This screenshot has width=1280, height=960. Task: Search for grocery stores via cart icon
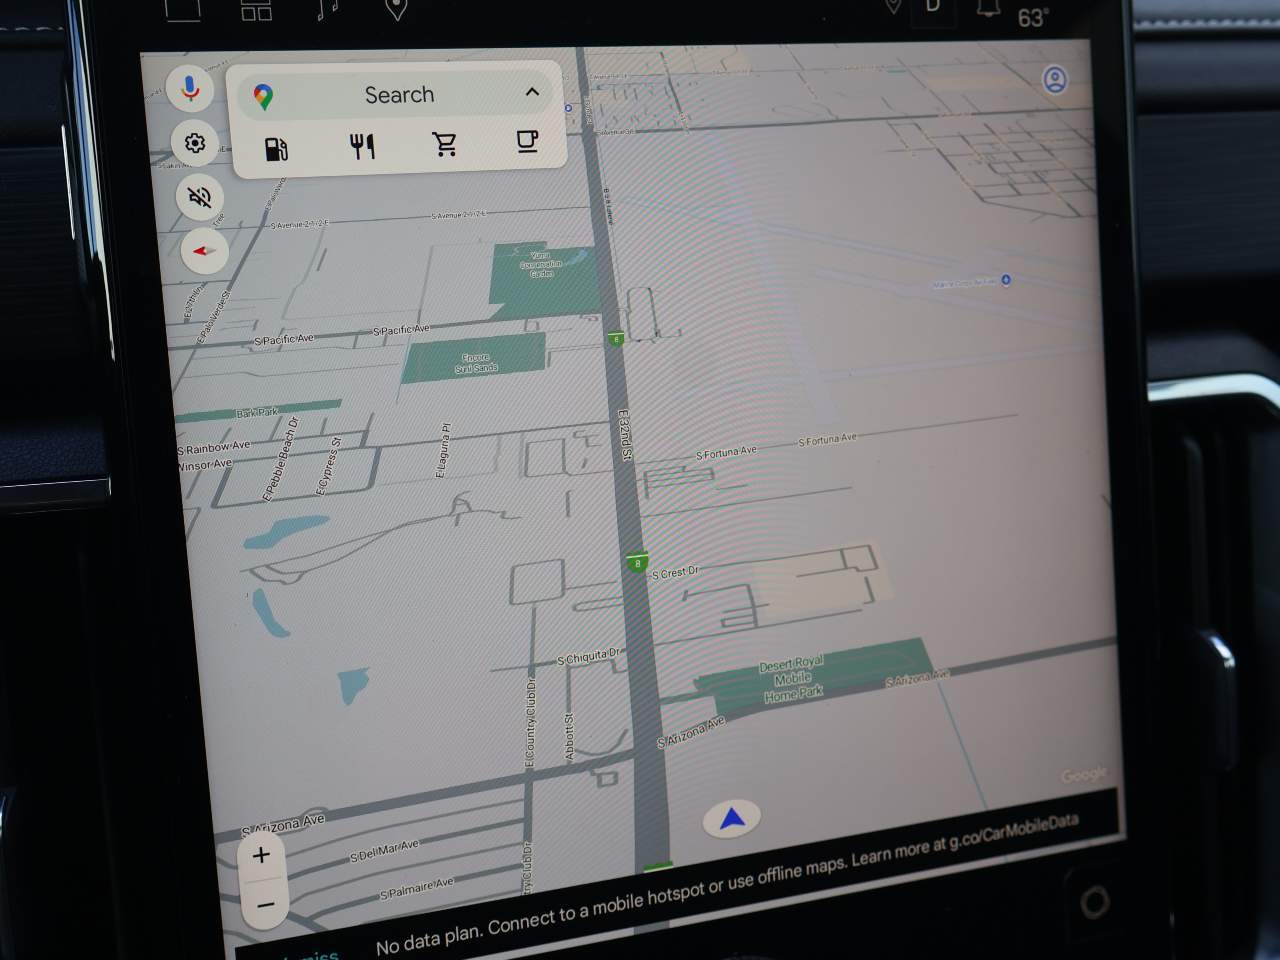445,144
